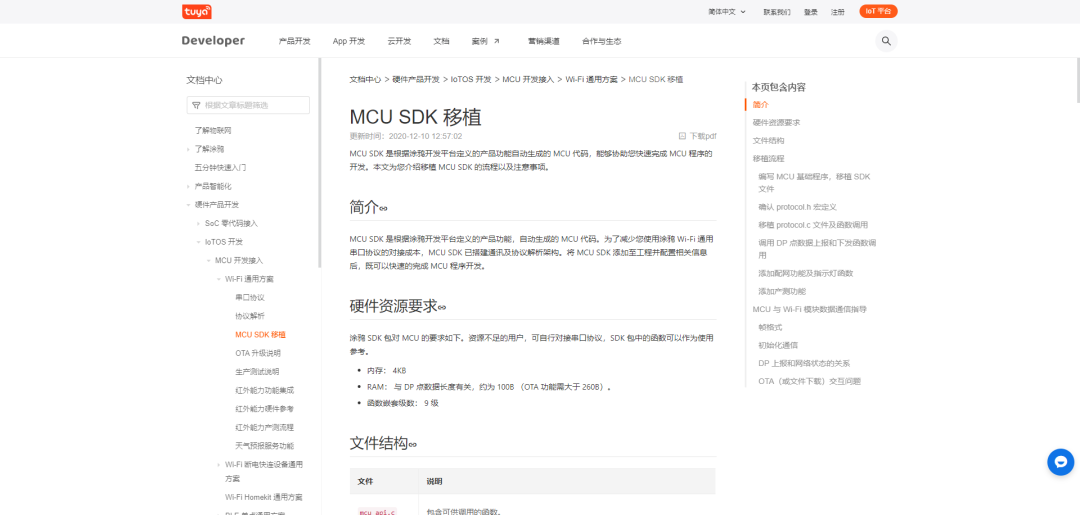Screen dimensions: 1080x515
Task: Open the search magnifier icon
Action: [x=886, y=41]
